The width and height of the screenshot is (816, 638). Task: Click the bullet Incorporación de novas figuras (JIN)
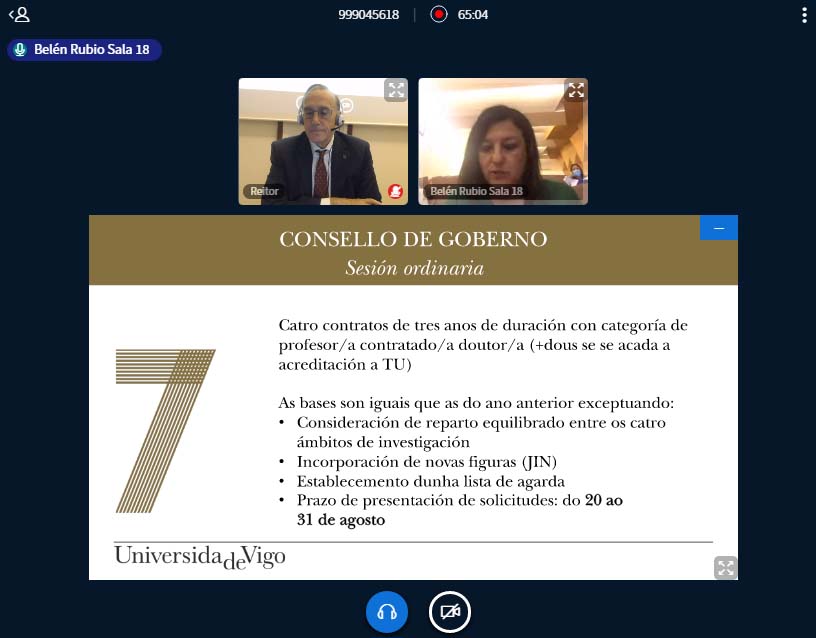pos(427,462)
